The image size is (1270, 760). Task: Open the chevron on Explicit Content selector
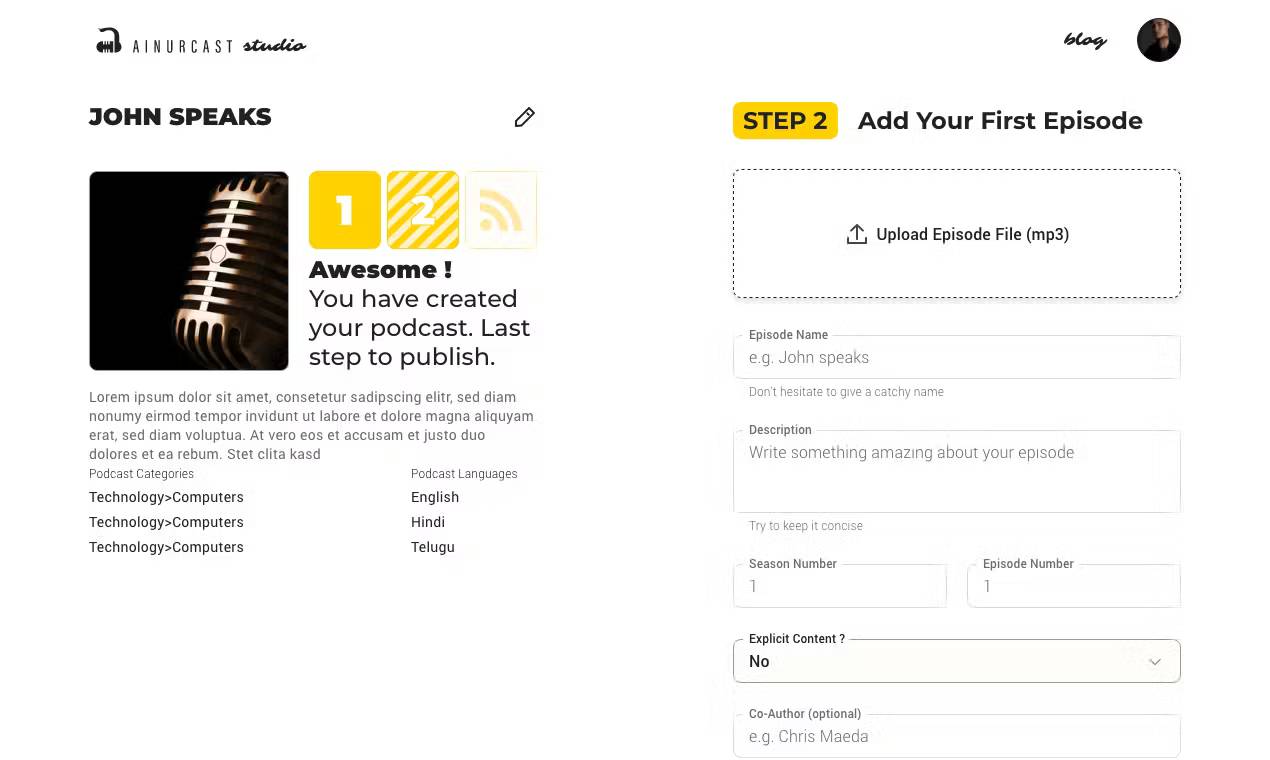pyautogui.click(x=1155, y=661)
